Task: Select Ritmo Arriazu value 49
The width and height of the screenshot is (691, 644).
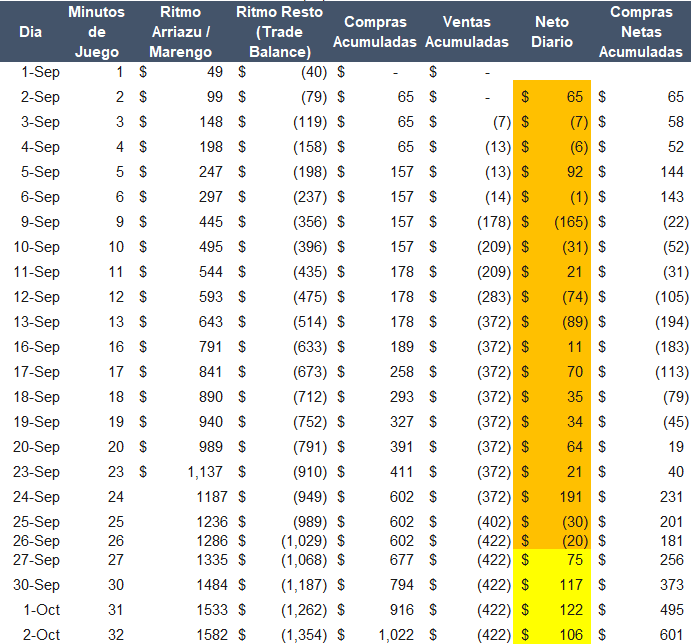Action: [215, 72]
